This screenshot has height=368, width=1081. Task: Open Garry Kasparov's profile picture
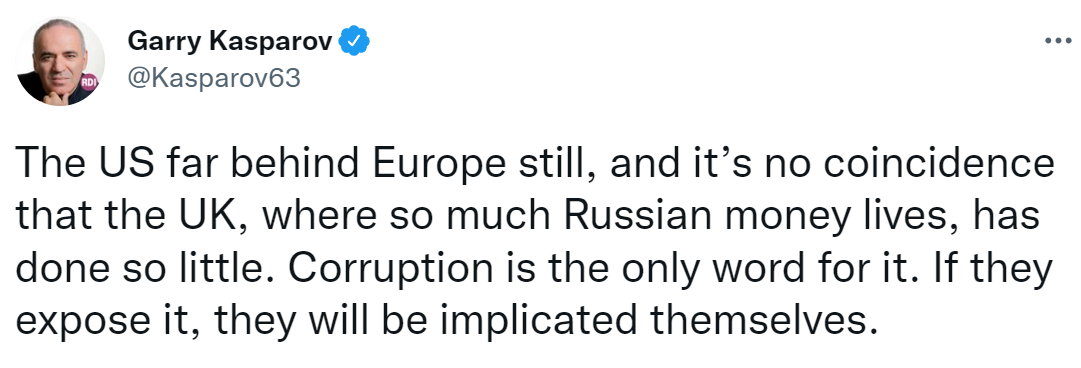point(60,61)
